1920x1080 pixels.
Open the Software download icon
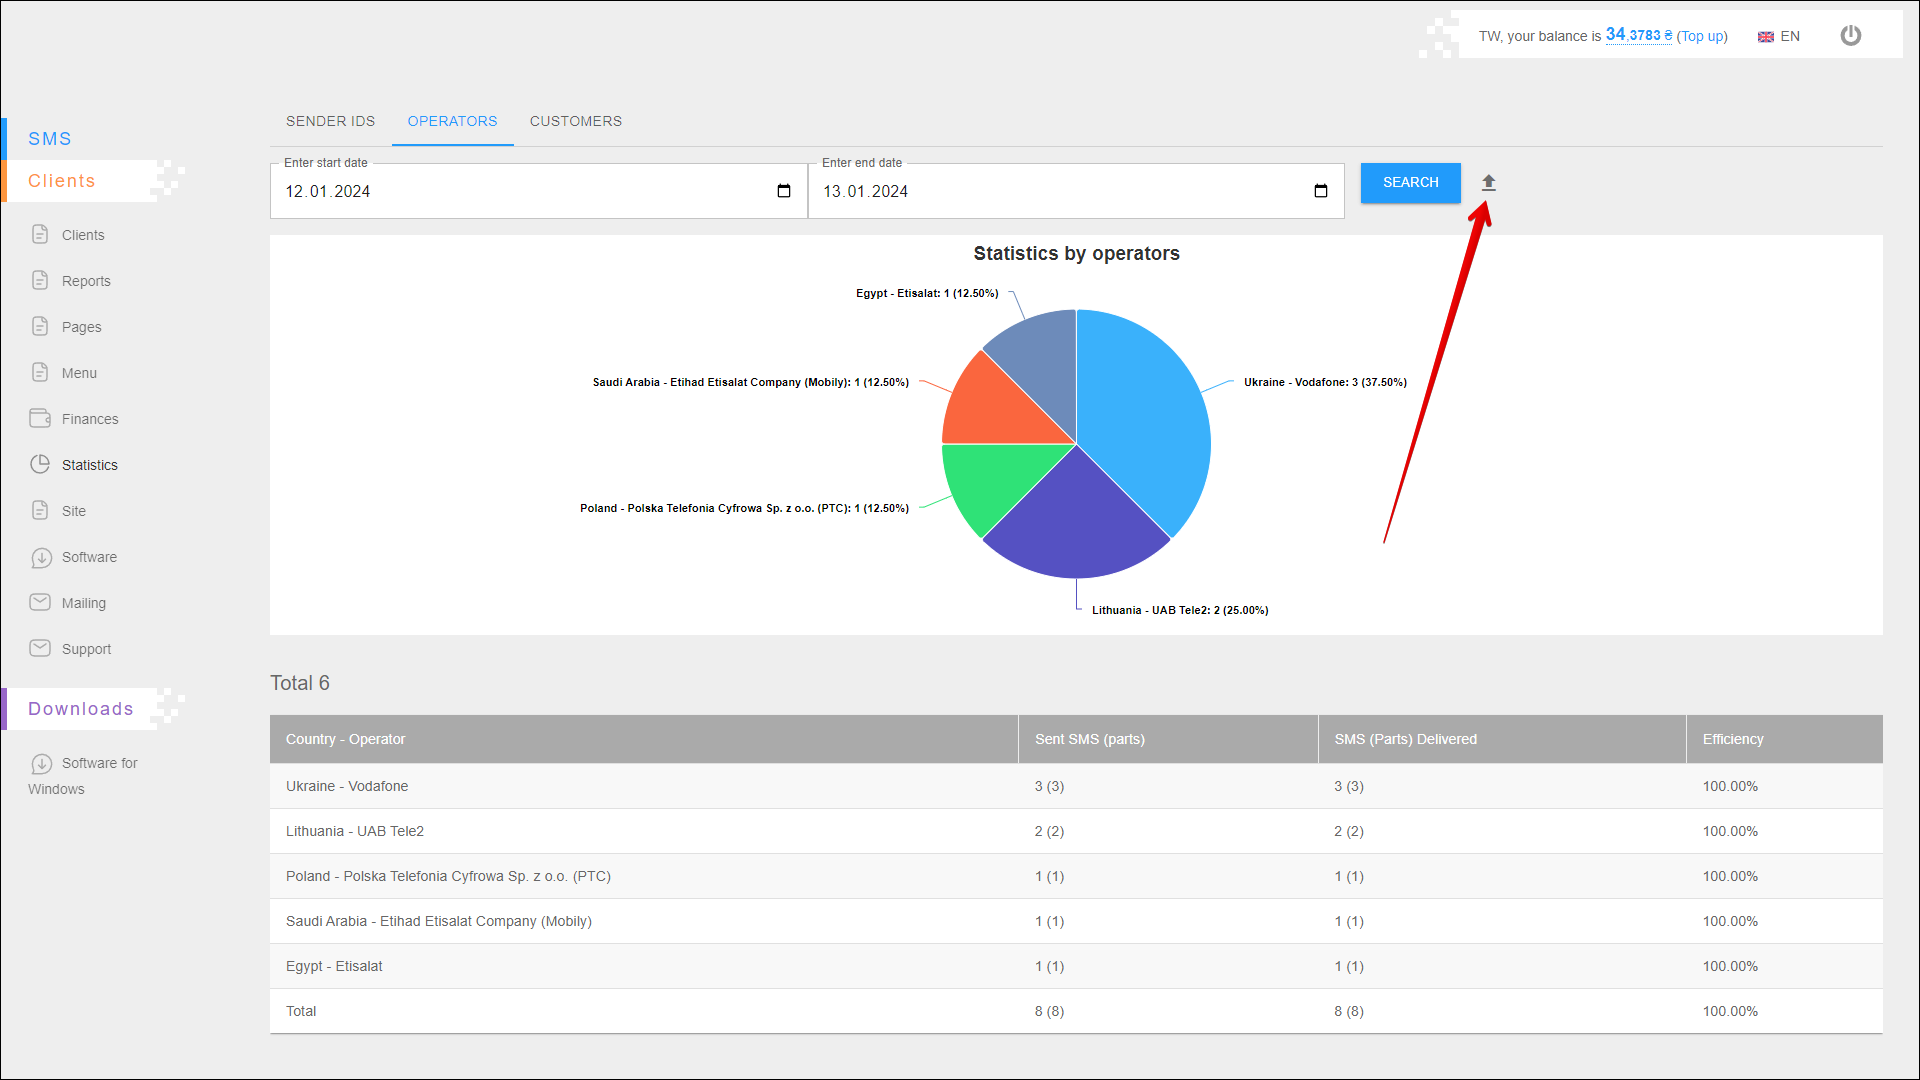41,557
